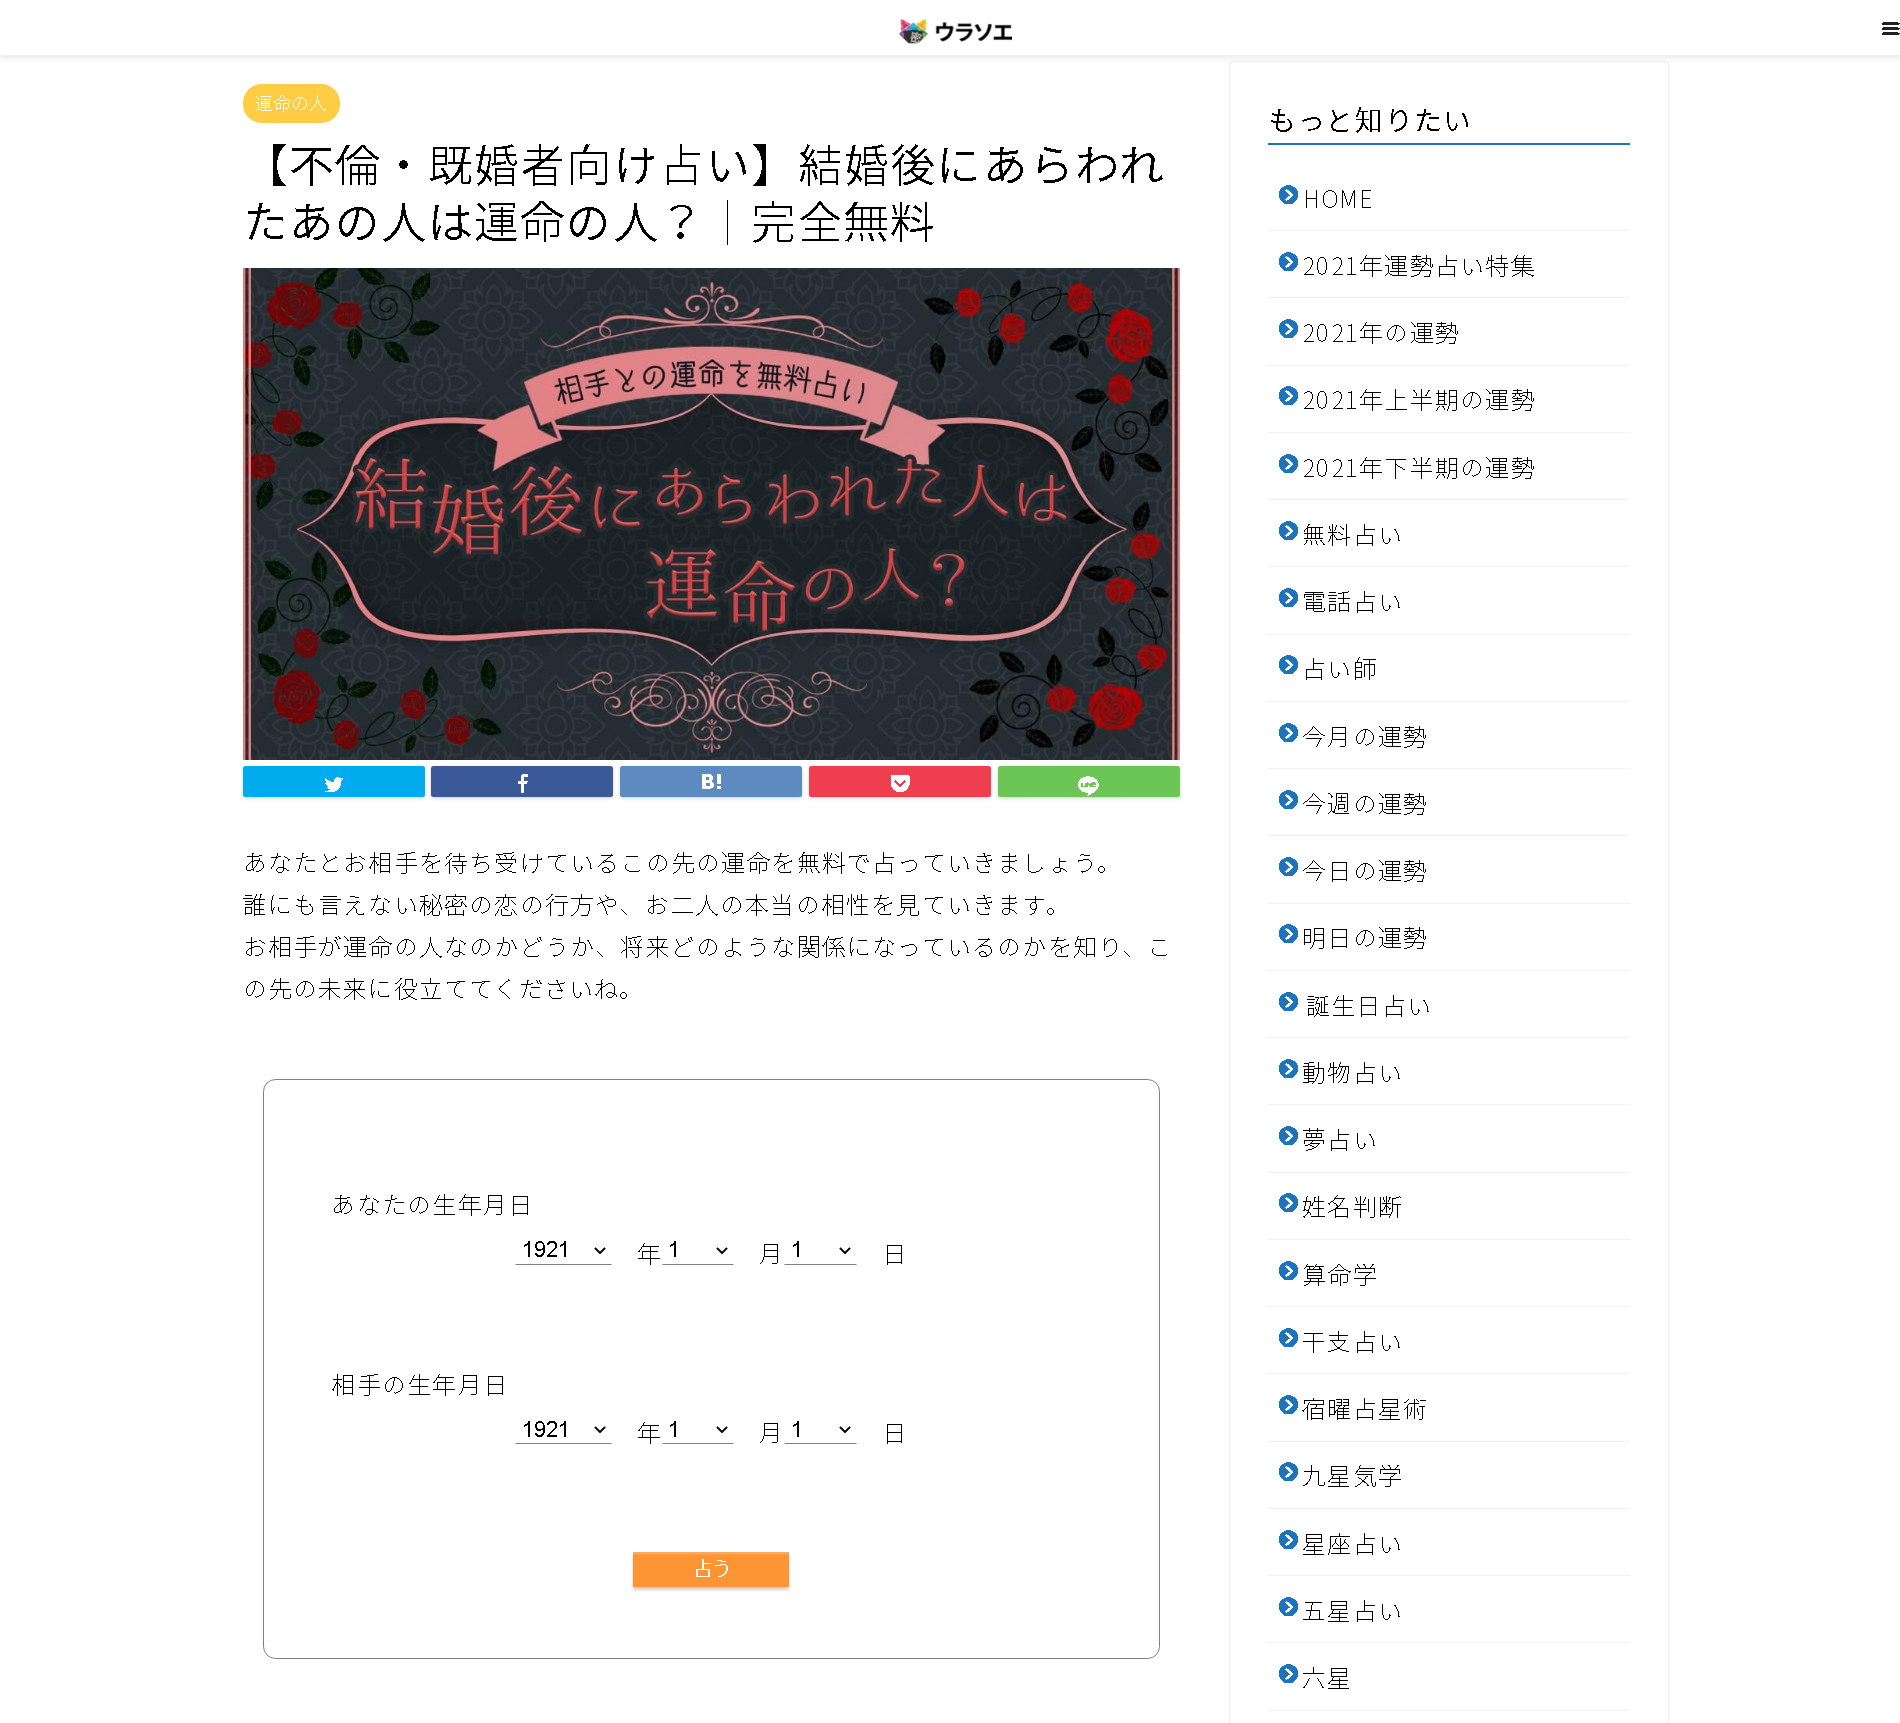1900x1723 pixels.
Task: Share on Facebook with the f icon
Action: 522,782
